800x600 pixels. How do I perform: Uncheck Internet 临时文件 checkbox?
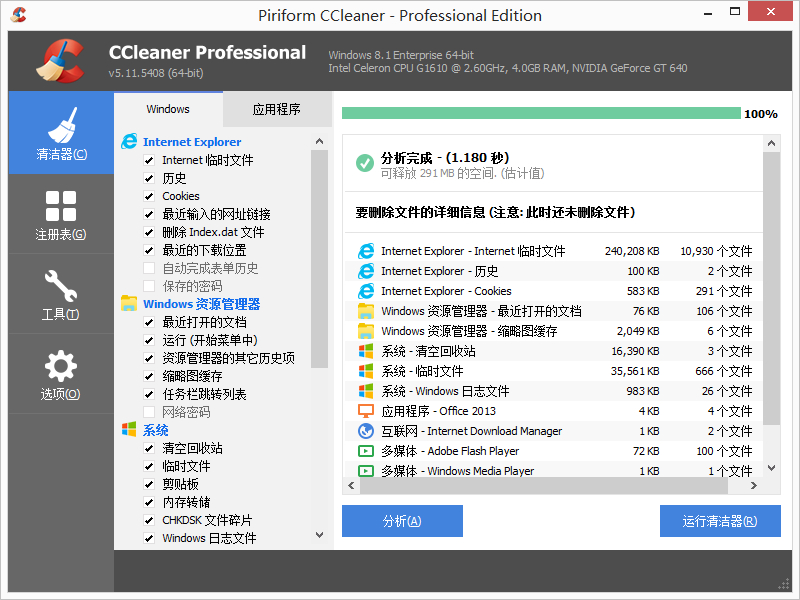(x=149, y=160)
